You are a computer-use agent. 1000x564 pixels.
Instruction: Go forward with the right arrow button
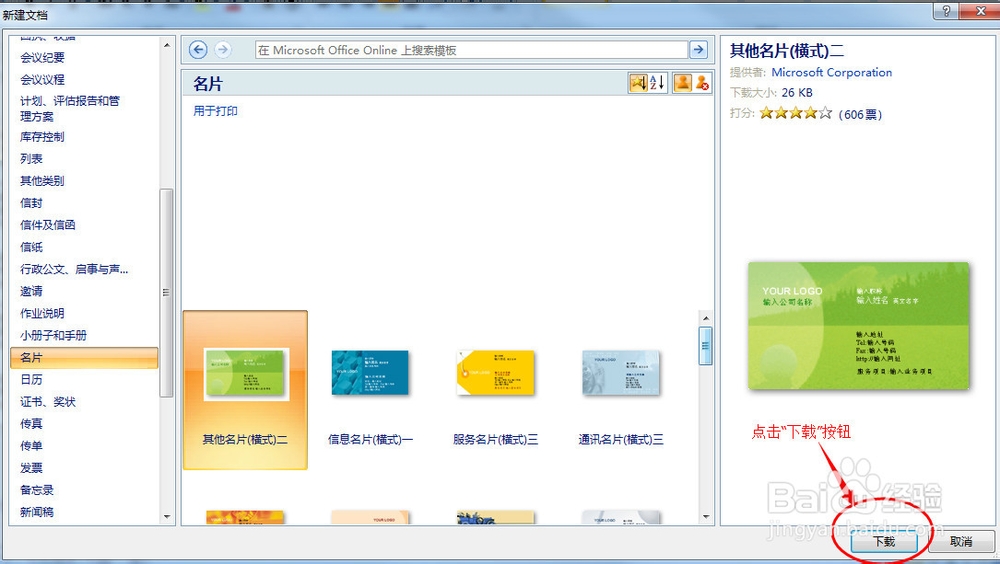(222, 50)
